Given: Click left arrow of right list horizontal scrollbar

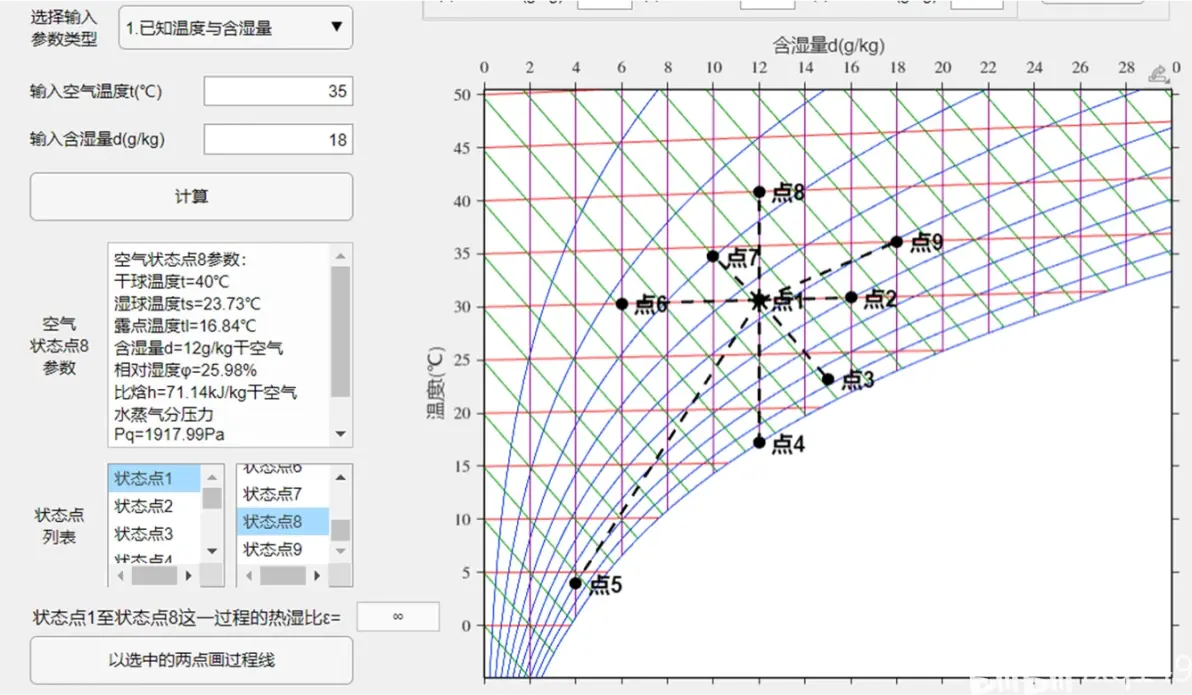Looking at the screenshot, I should (x=249, y=576).
